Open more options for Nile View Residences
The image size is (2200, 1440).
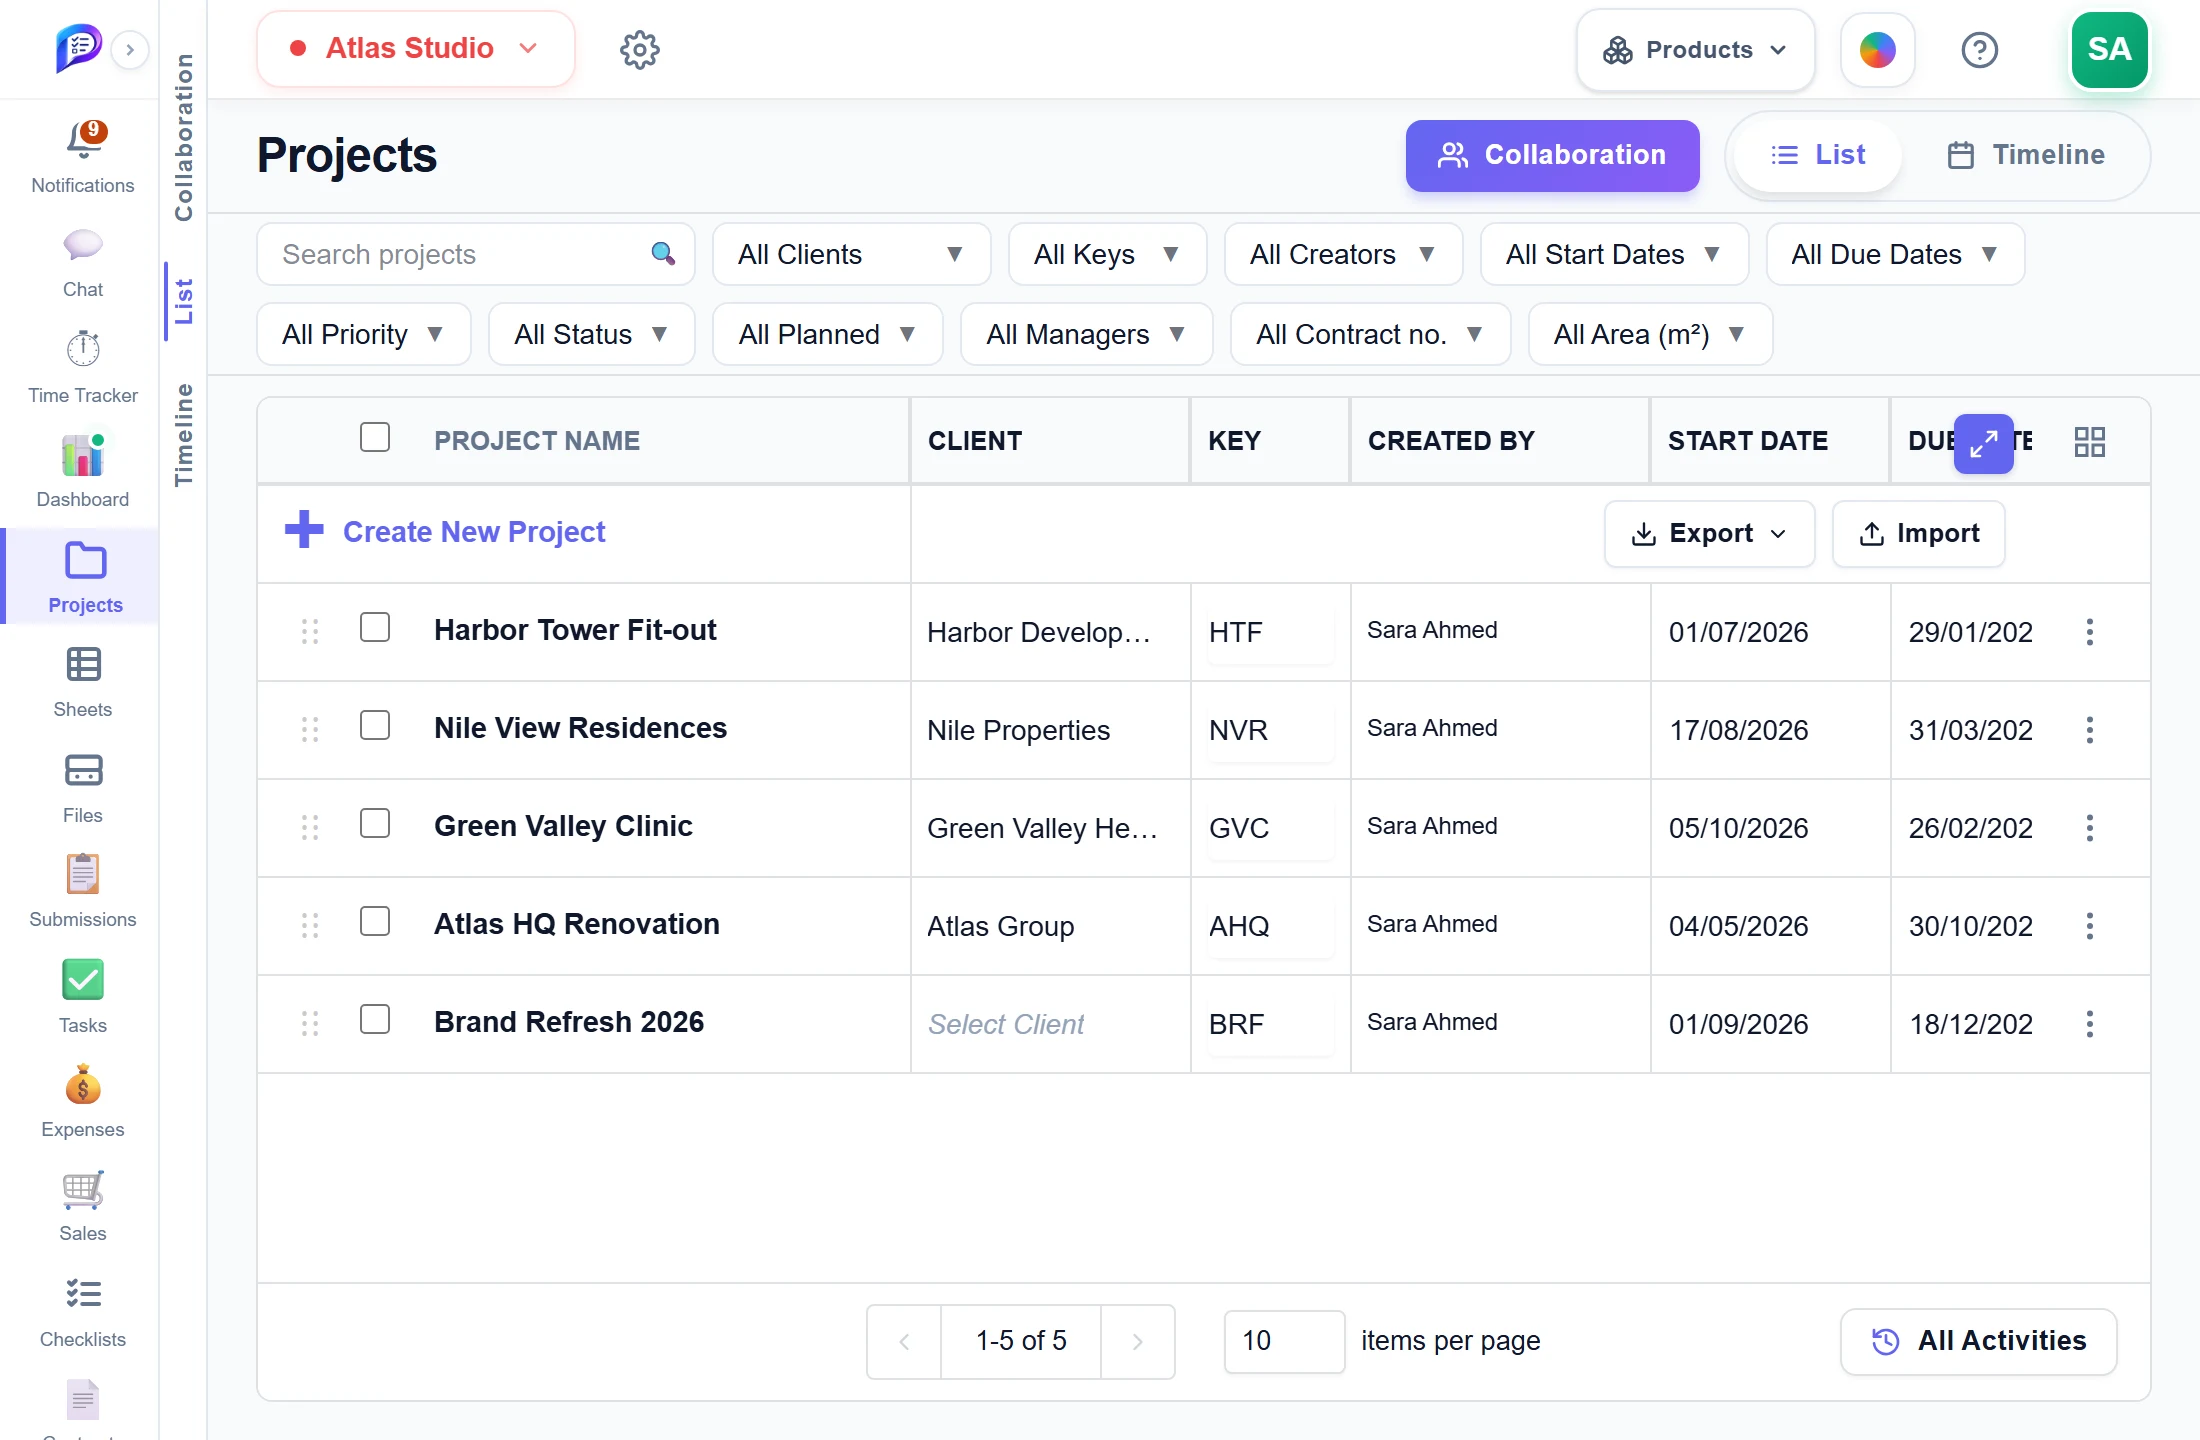pos(2089,730)
